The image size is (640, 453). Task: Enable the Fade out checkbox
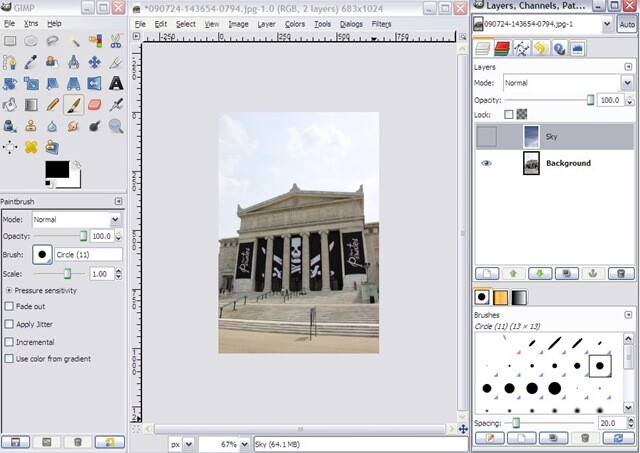pyautogui.click(x=9, y=306)
